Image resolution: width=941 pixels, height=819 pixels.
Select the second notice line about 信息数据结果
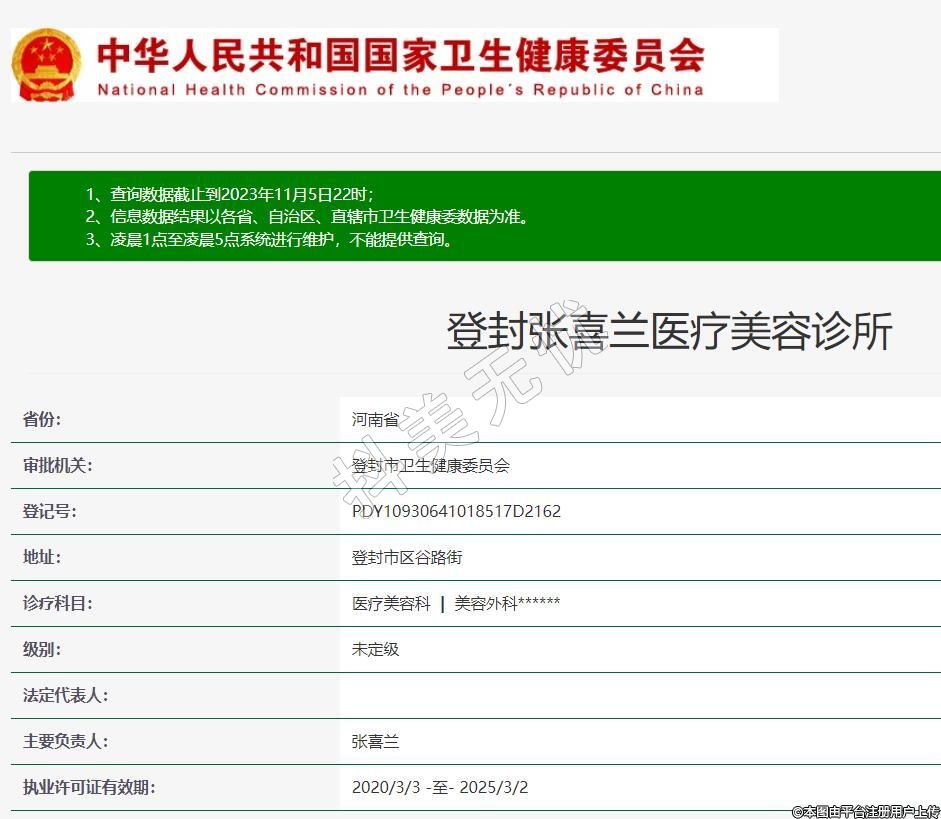(306, 216)
